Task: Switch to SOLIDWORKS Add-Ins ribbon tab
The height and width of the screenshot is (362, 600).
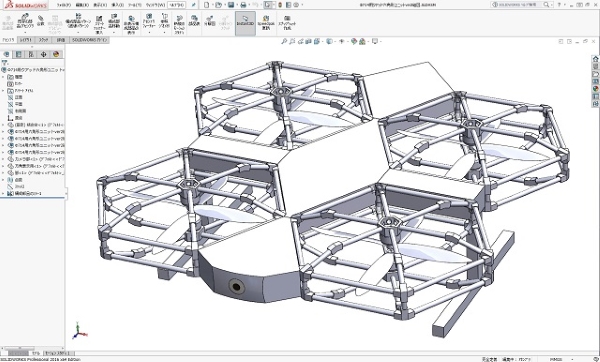Action: (89, 40)
